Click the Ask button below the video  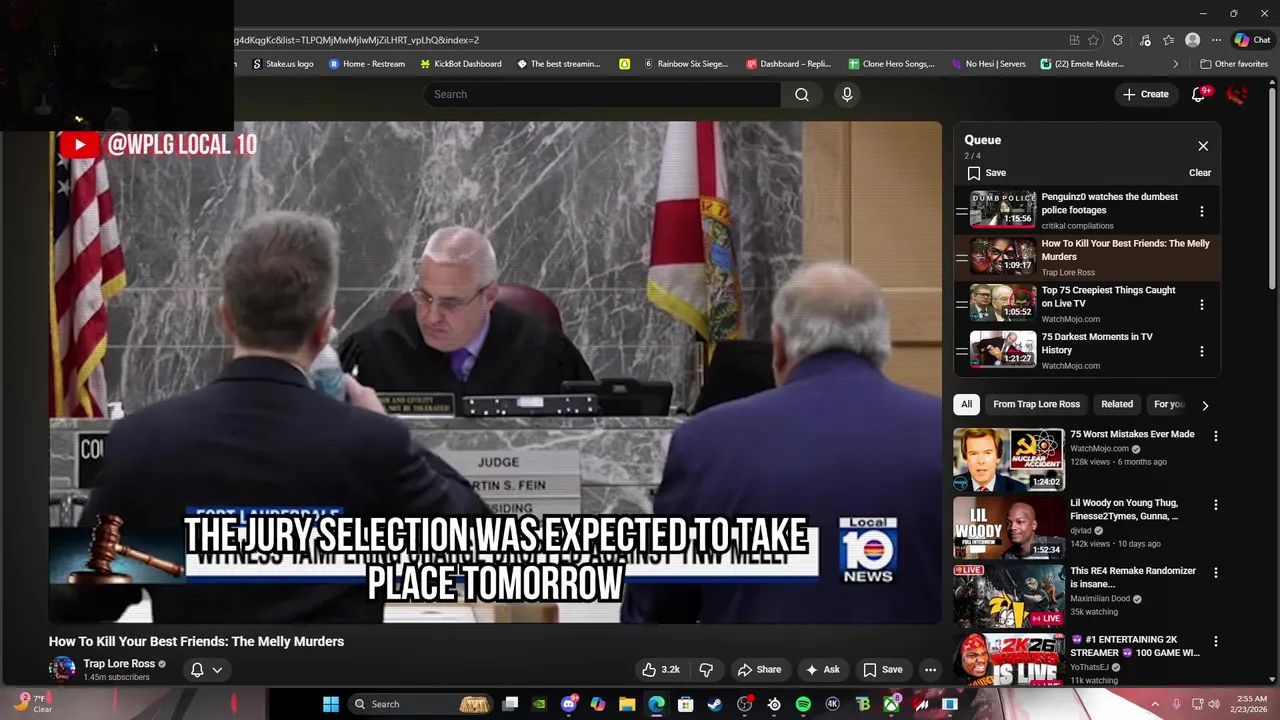822,670
